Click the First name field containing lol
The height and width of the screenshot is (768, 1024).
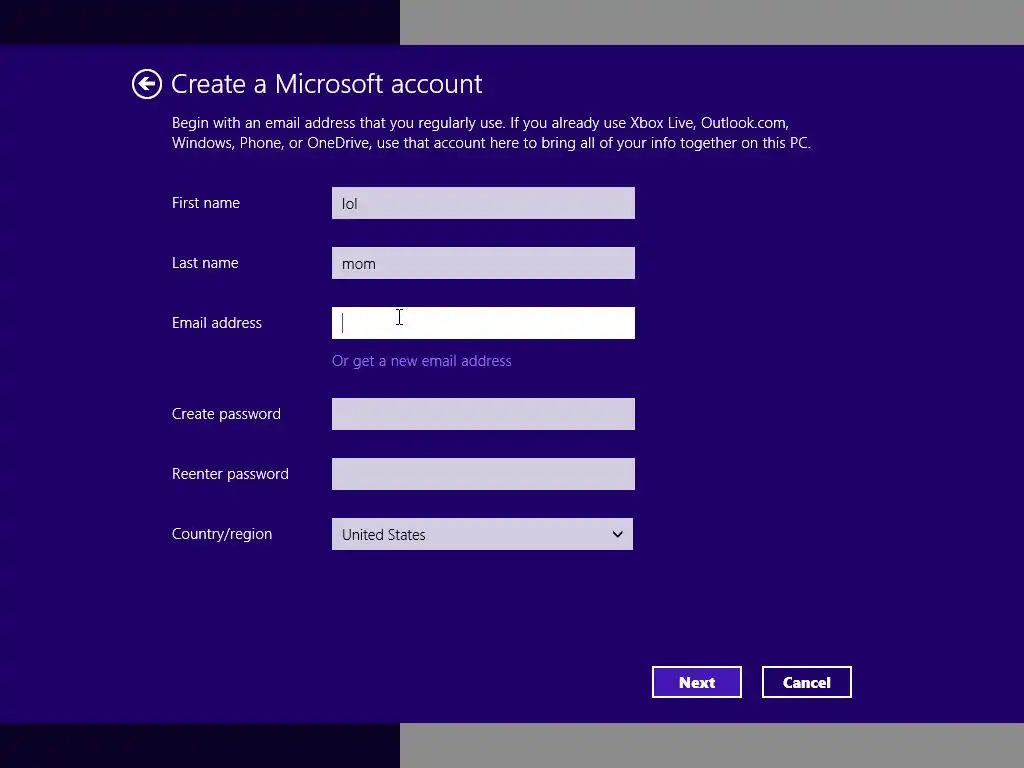pos(483,203)
